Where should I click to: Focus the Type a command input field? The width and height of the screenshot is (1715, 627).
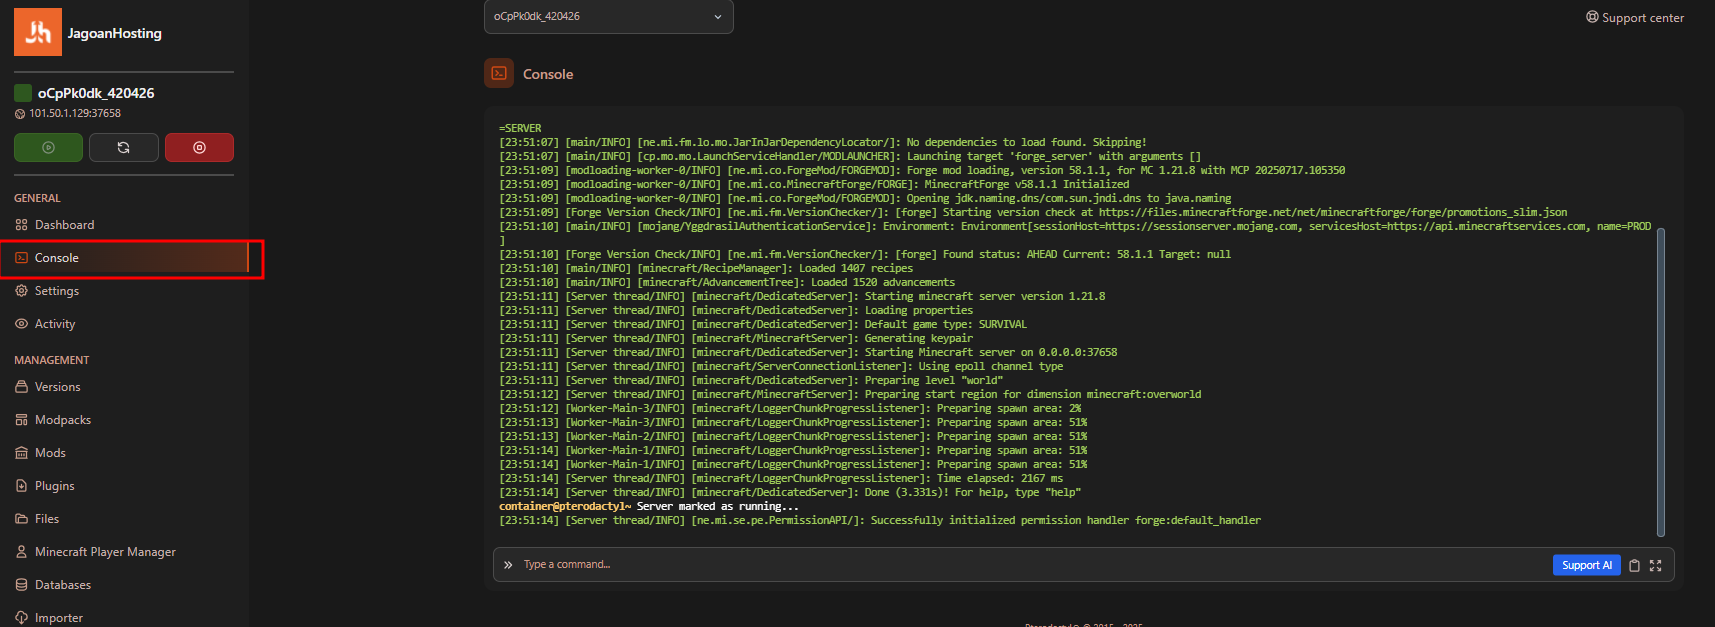point(1035,565)
